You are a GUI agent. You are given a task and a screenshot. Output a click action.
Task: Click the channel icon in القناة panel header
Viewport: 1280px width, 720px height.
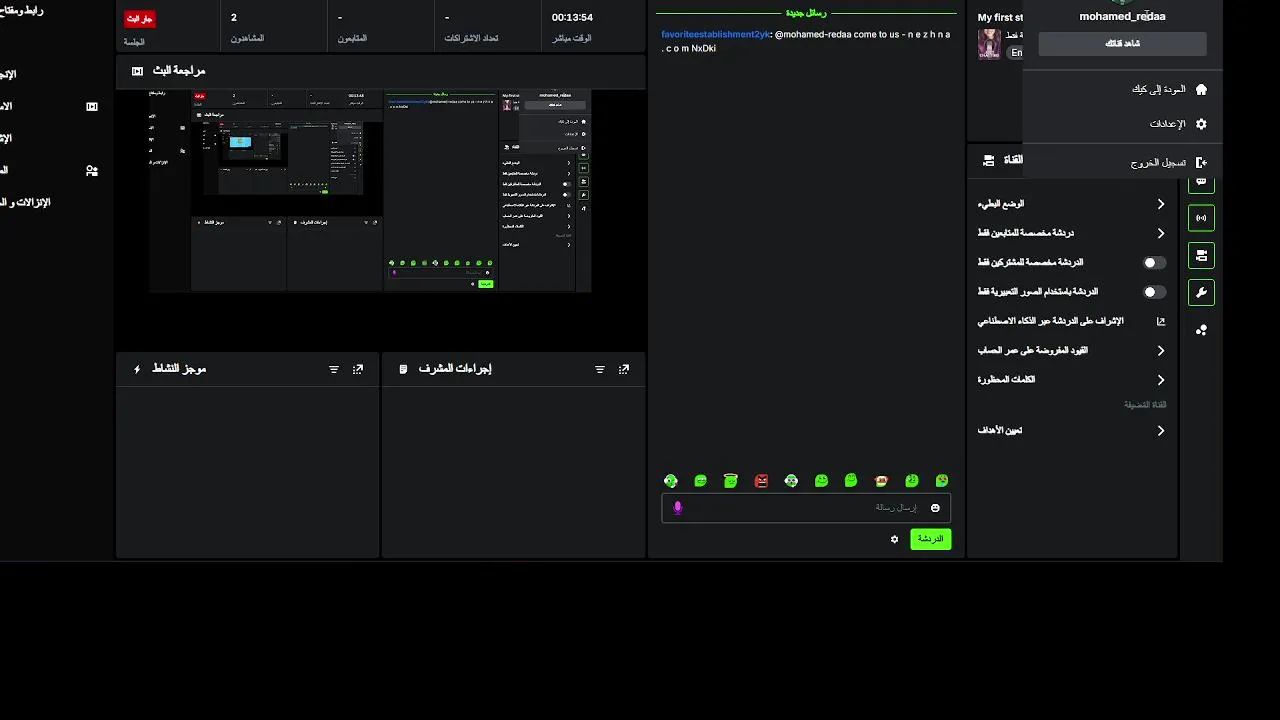tap(989, 160)
